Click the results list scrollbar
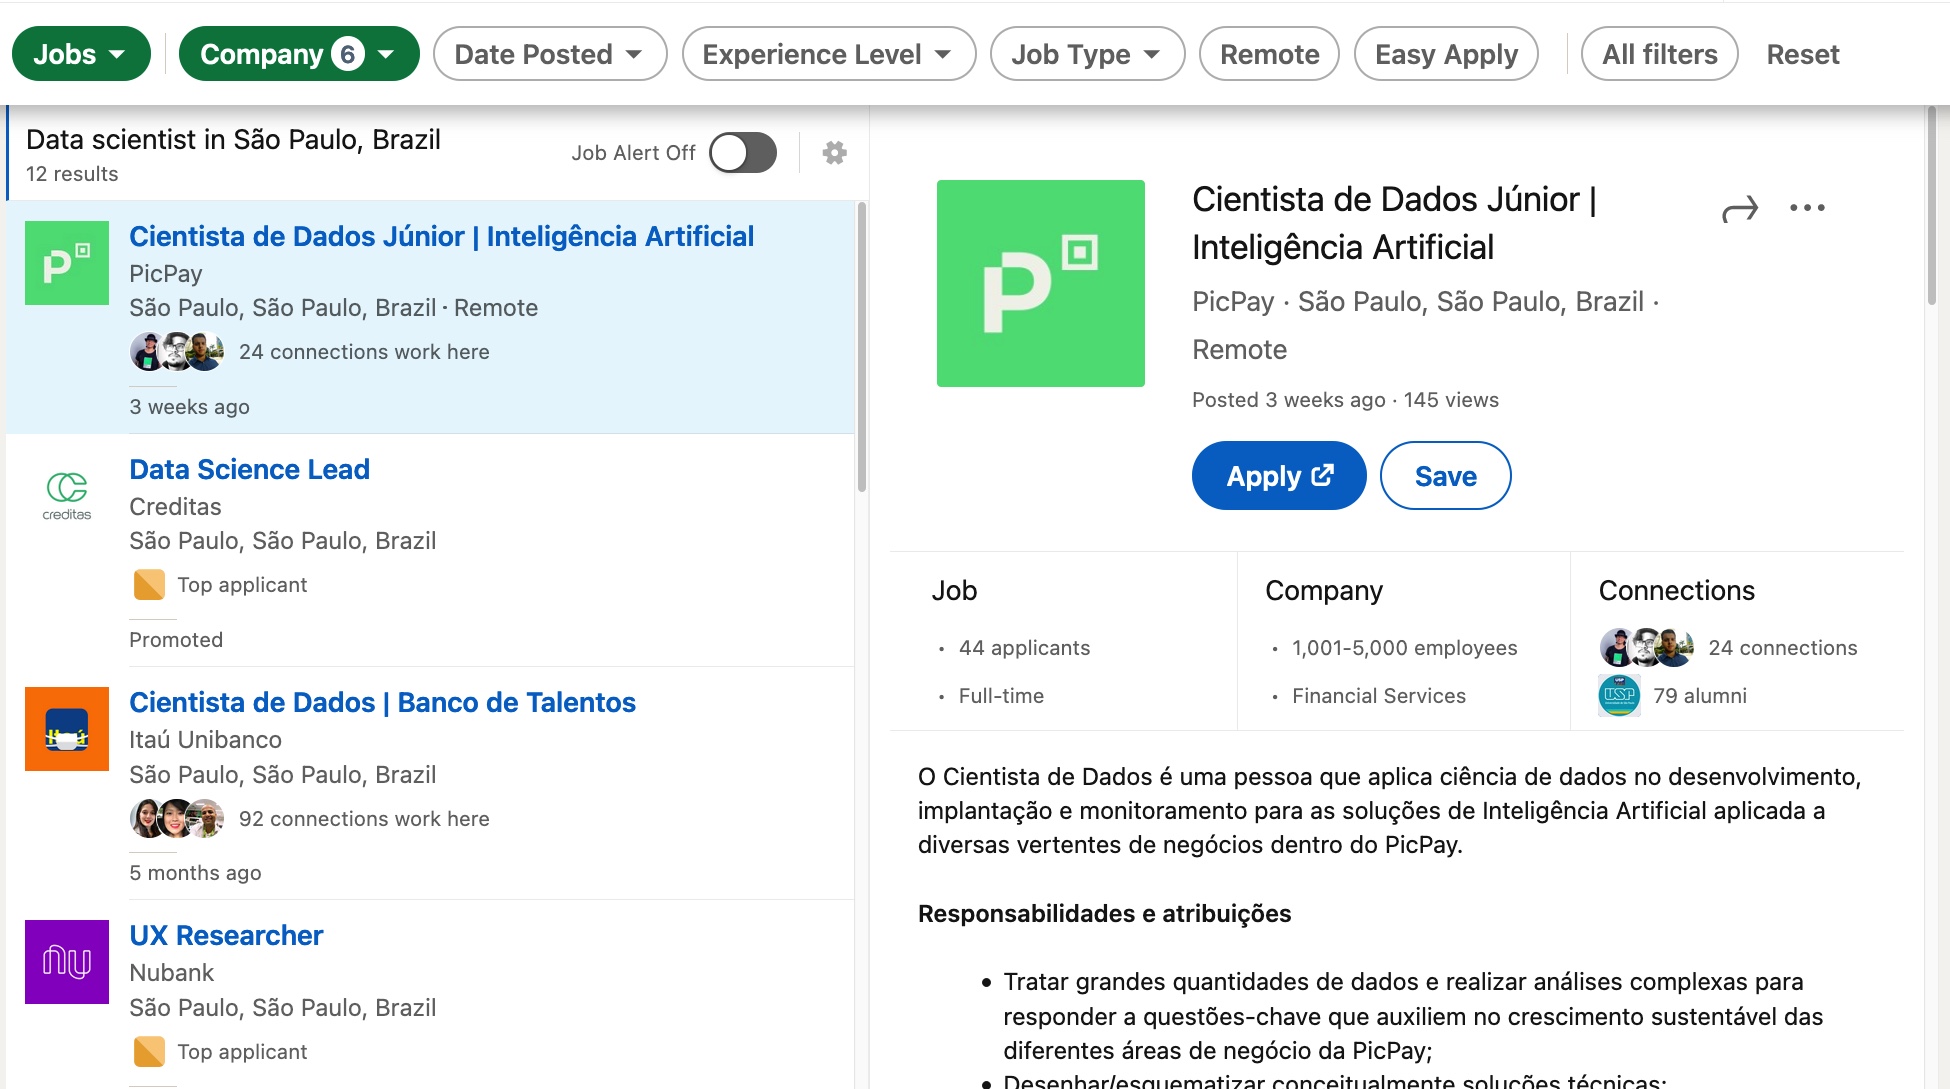The height and width of the screenshot is (1089, 1950). pyautogui.click(x=861, y=347)
